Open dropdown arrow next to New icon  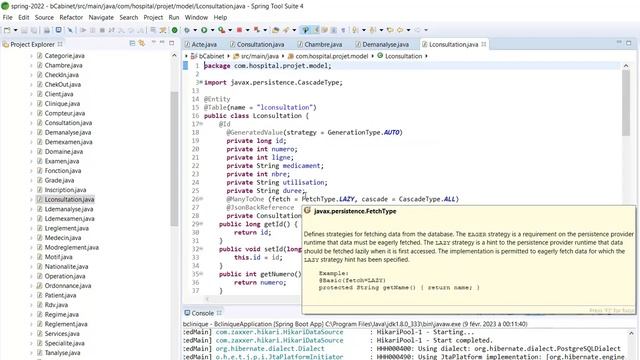(x=16, y=30)
